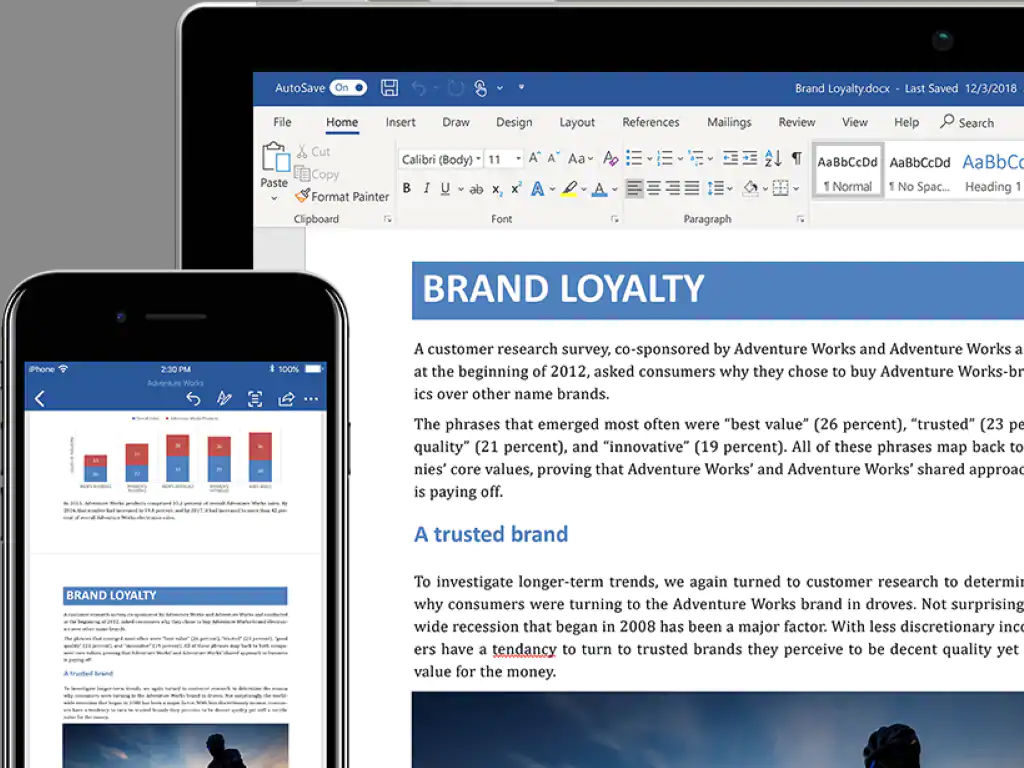Toggle the AutoSave switch off
This screenshot has height=768, width=1024.
(x=348, y=88)
